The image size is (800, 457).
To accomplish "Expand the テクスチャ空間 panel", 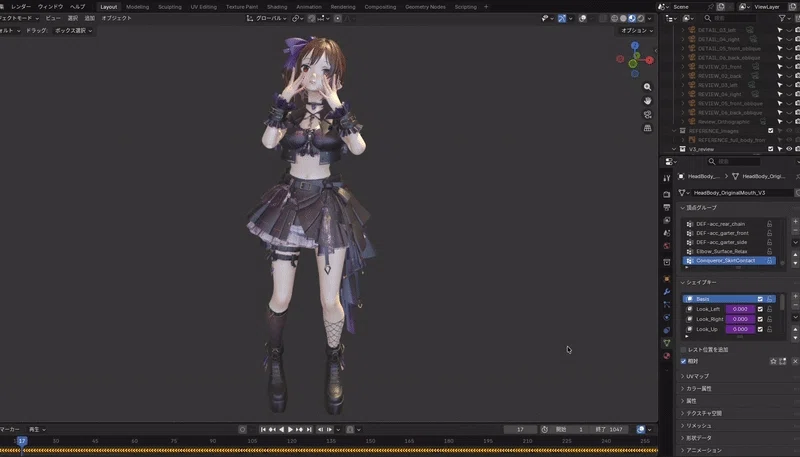I will coord(701,413).
